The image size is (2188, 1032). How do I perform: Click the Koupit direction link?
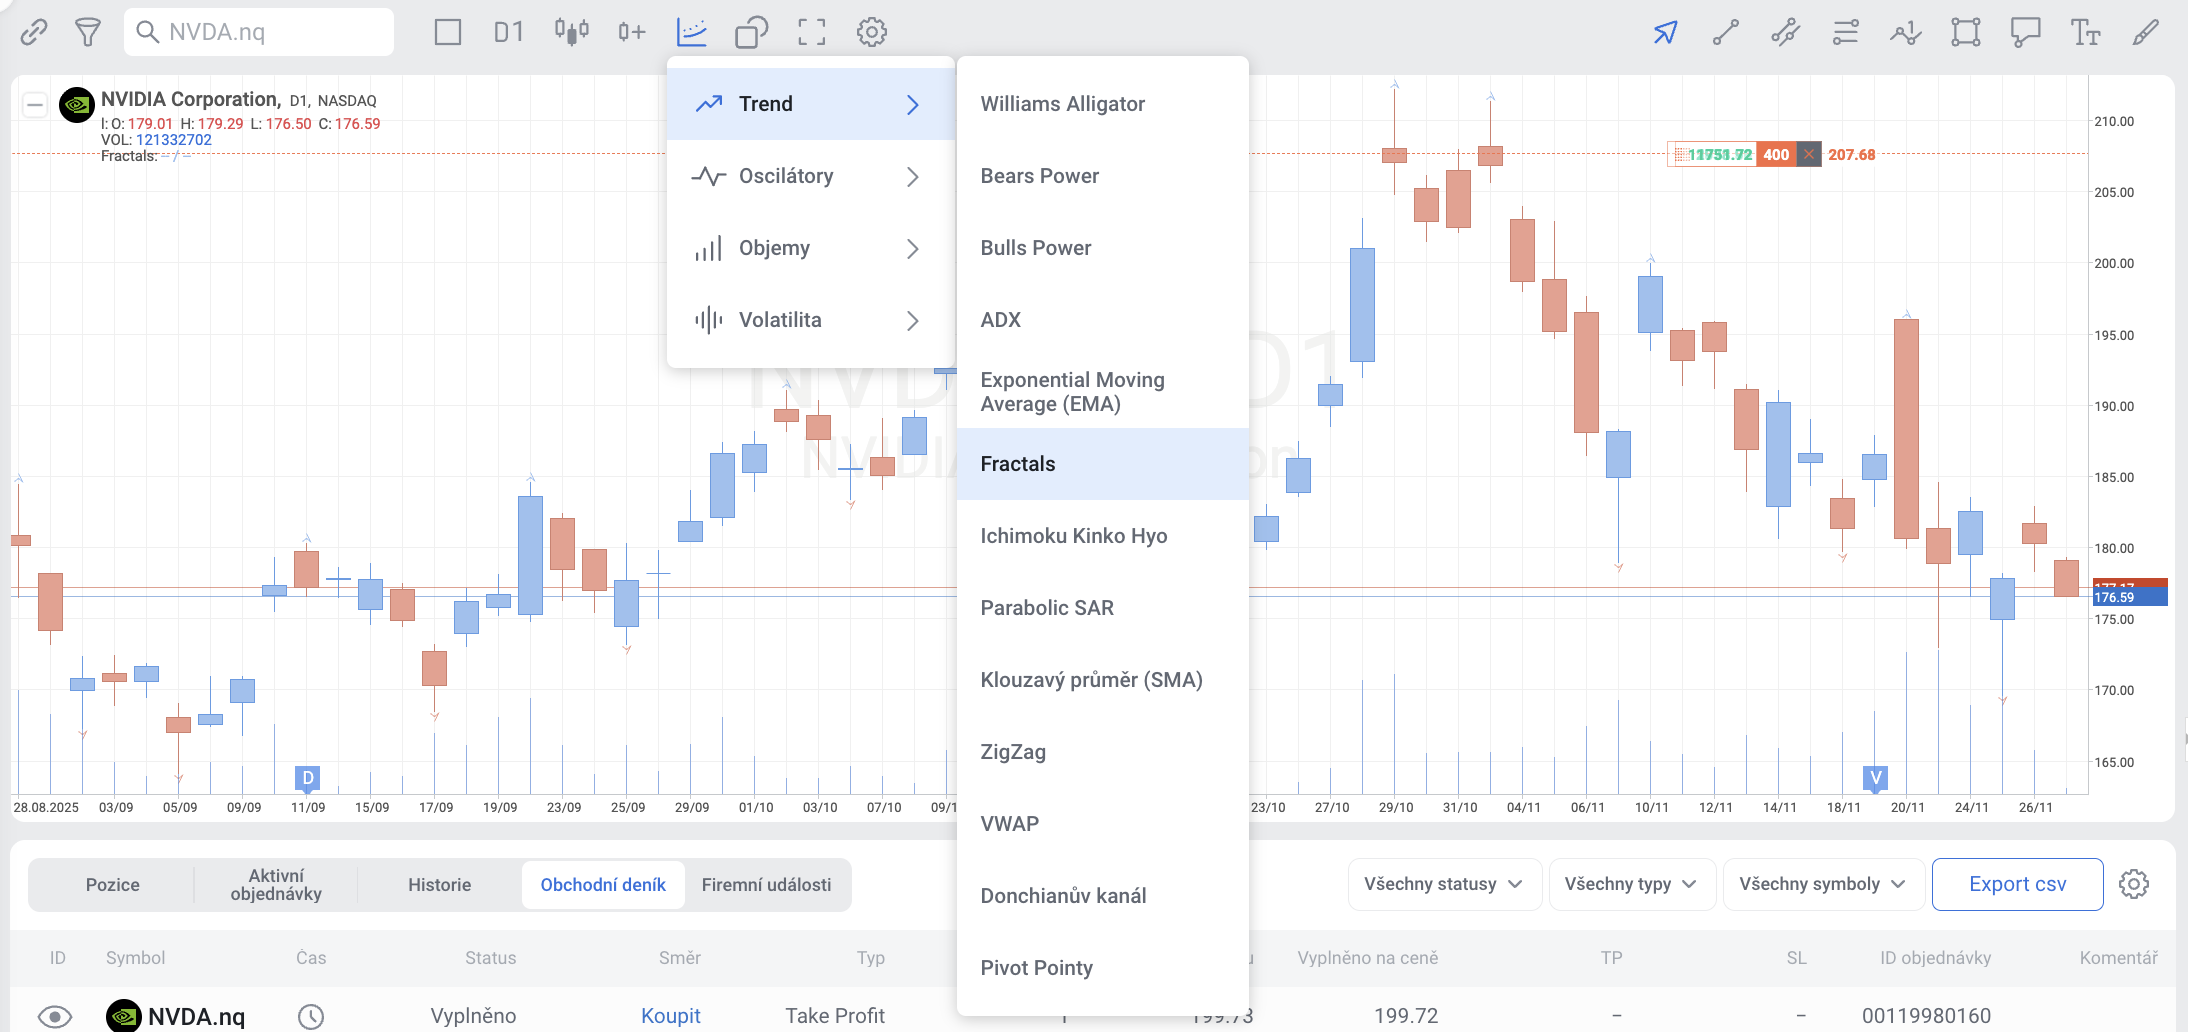[x=671, y=1016]
